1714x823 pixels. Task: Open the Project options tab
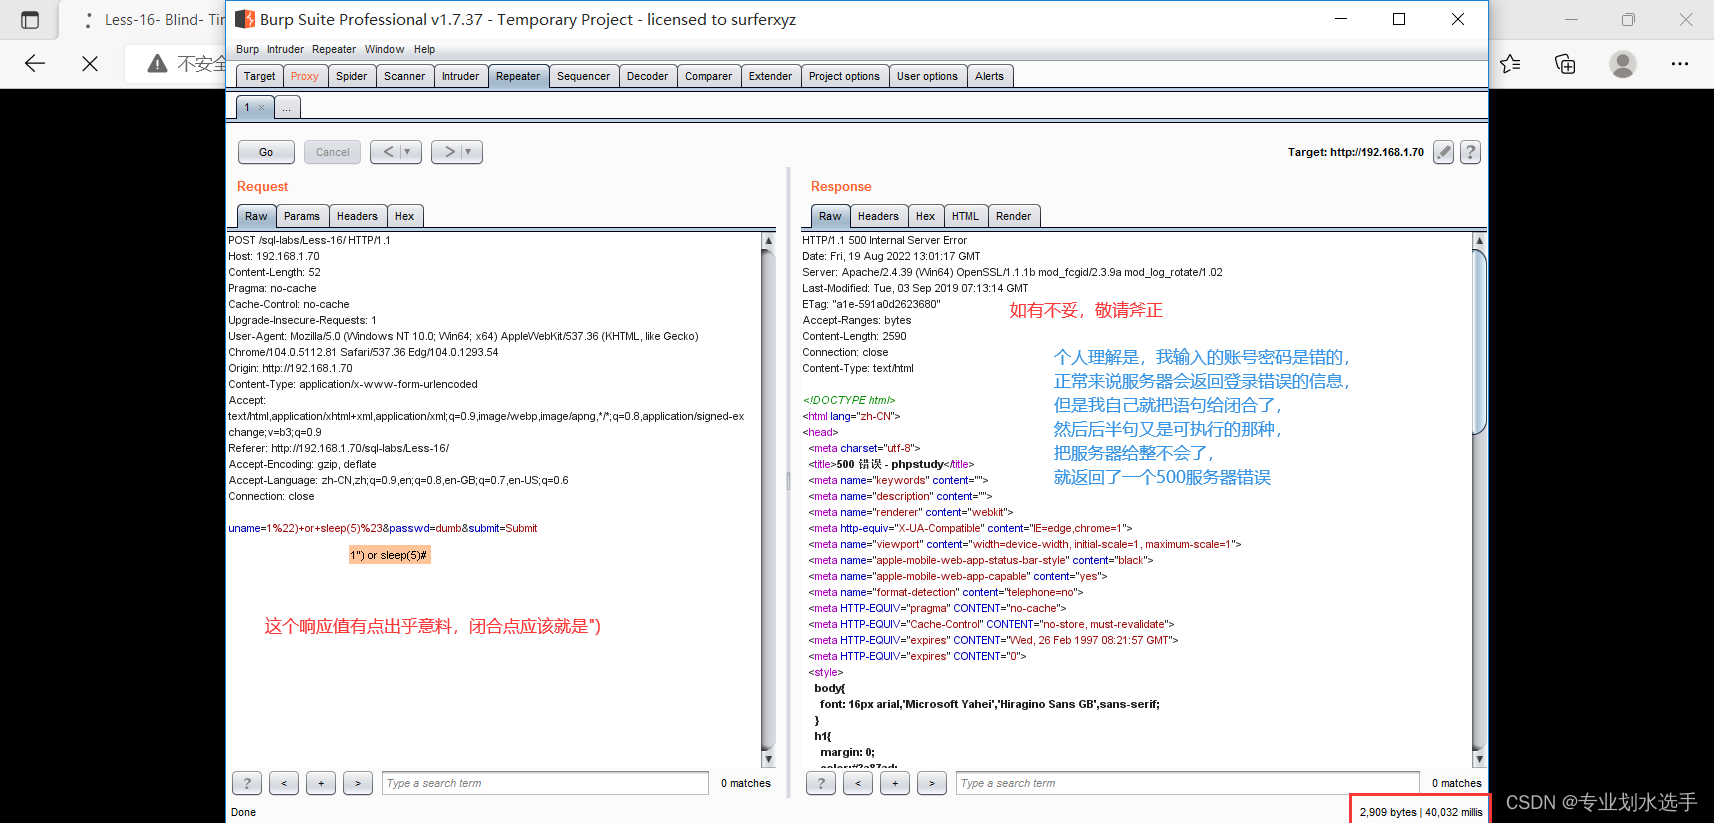point(844,76)
